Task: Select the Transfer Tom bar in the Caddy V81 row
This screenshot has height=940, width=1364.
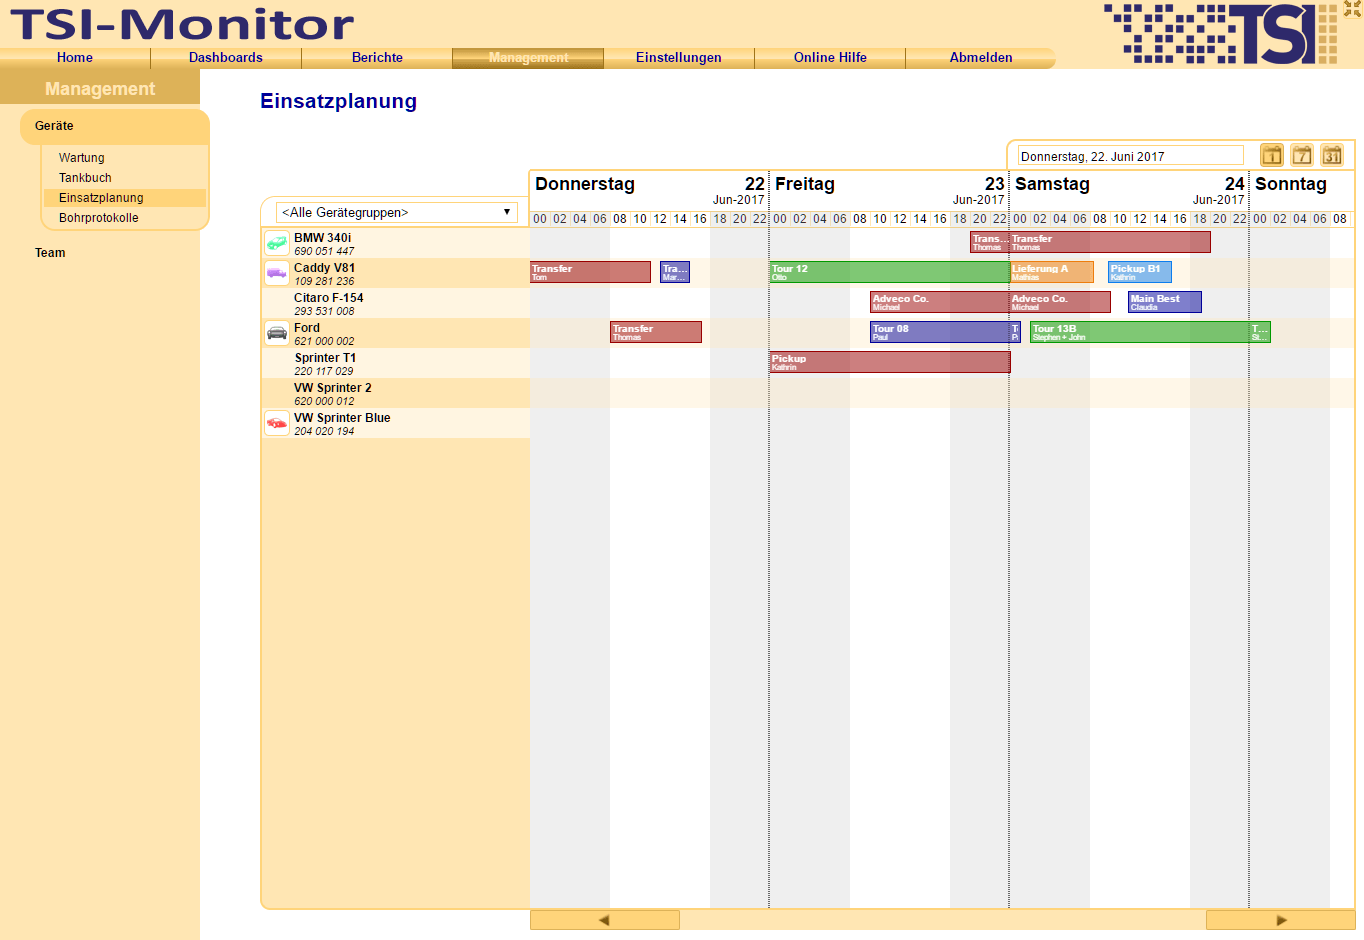Action: pos(590,272)
